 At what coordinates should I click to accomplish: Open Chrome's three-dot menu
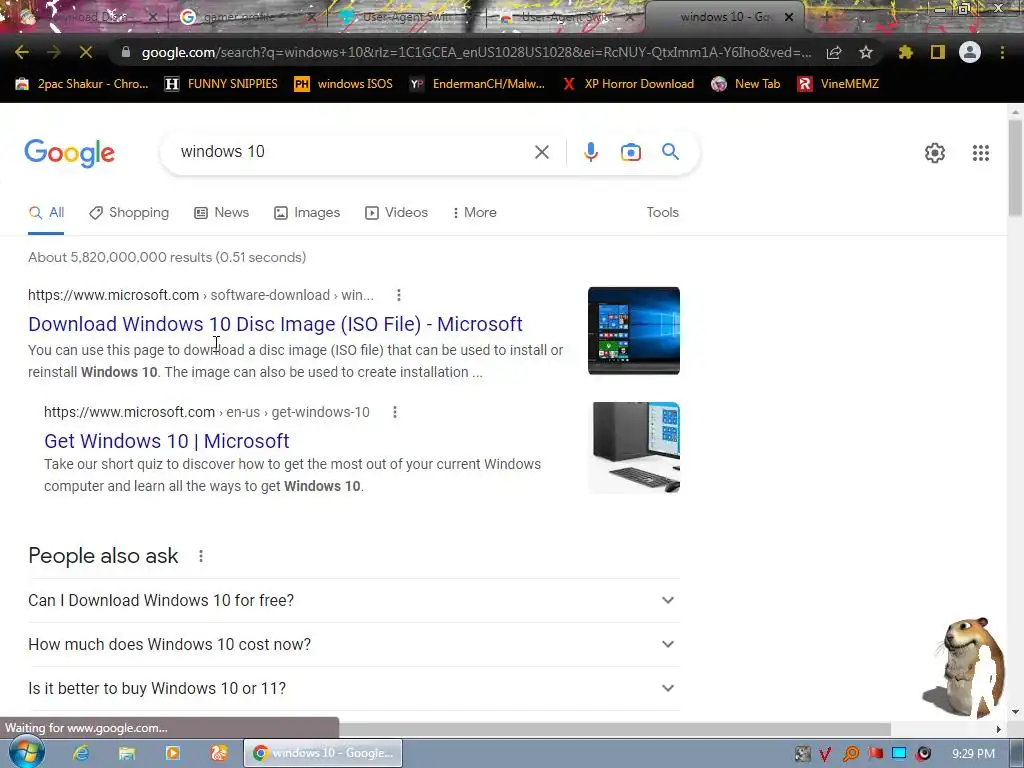1002,52
